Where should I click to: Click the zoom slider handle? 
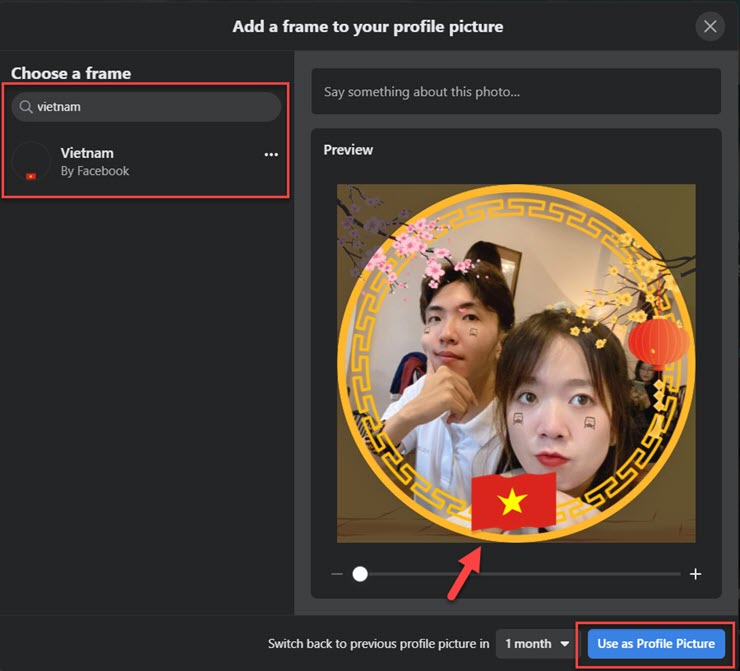(360, 574)
